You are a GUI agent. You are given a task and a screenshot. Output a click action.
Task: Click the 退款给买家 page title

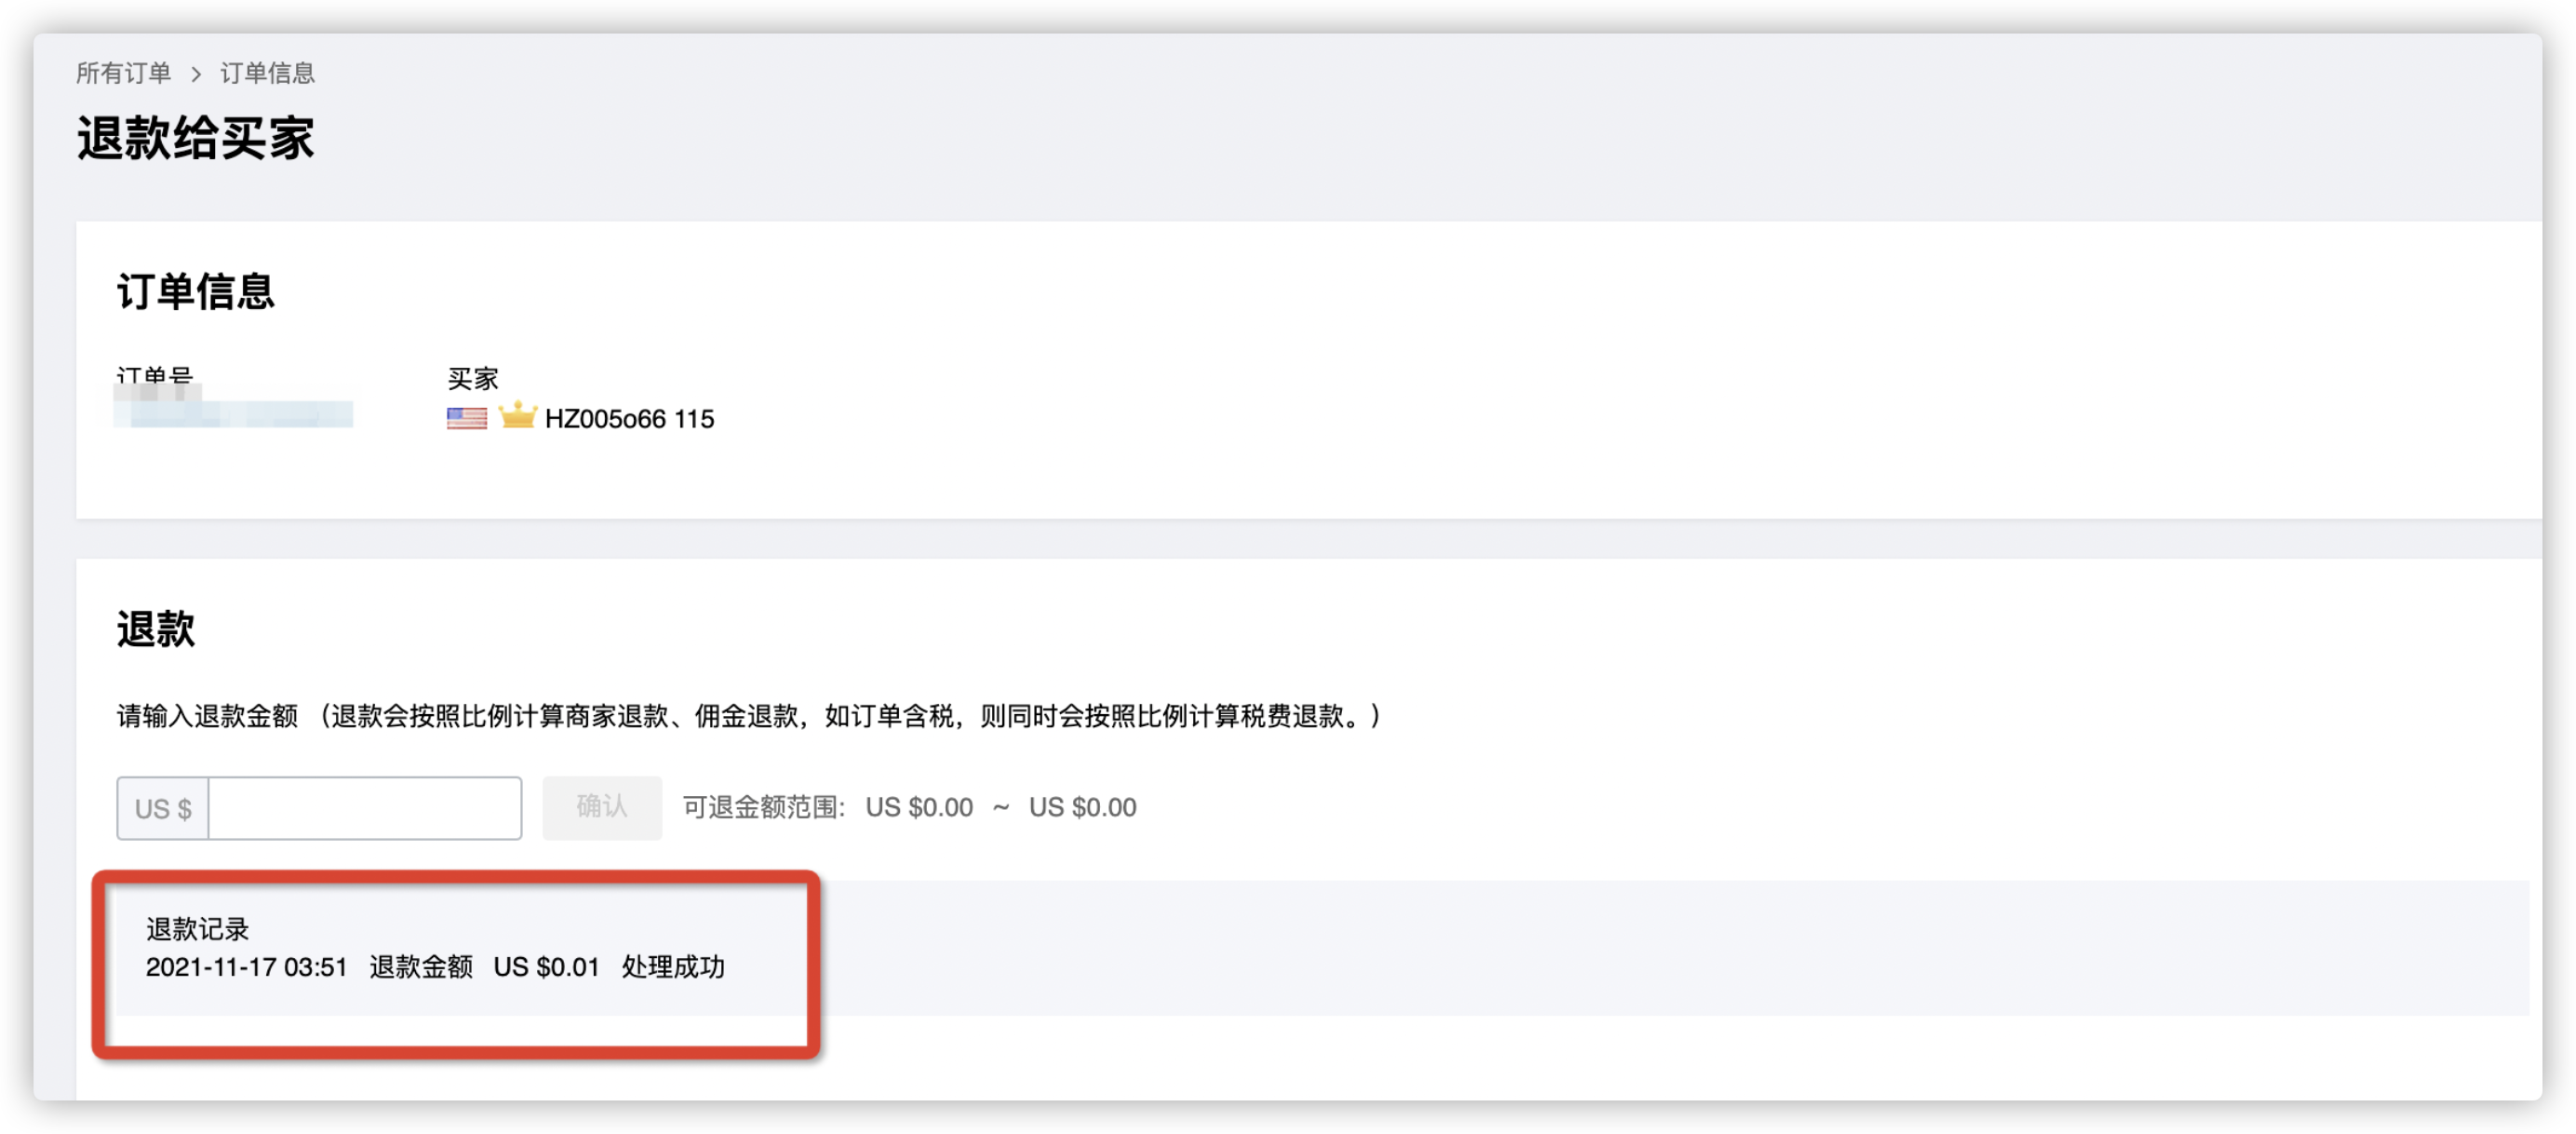pyautogui.click(x=196, y=138)
